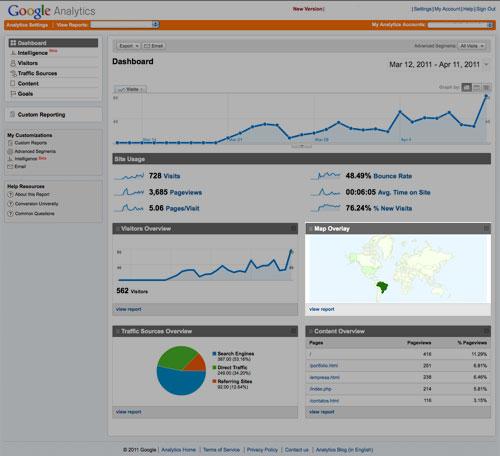Click the Email button in the toolbar
The width and height of the screenshot is (500, 456).
pos(154,46)
